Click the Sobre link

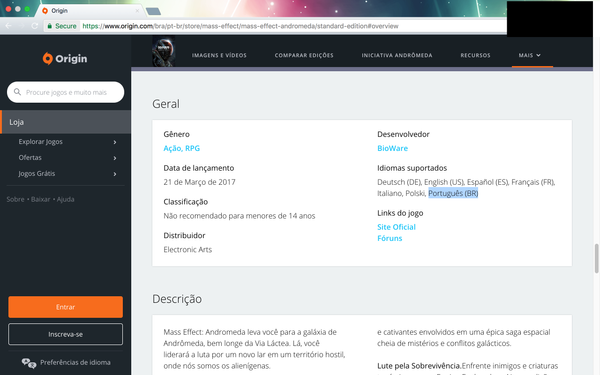[x=15, y=199]
